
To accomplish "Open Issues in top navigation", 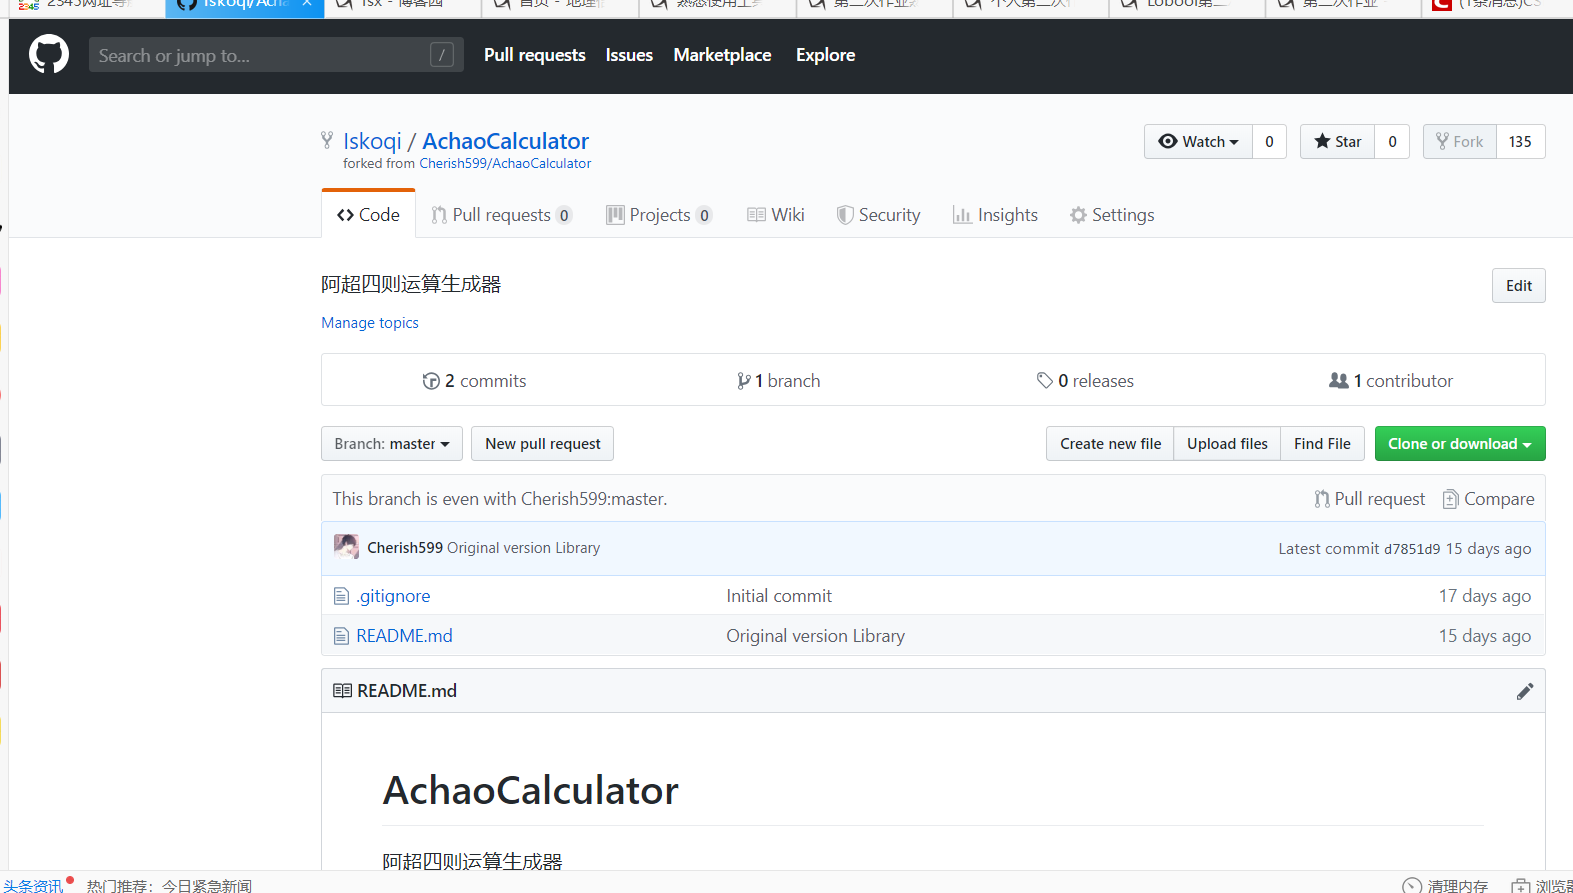I will [629, 55].
